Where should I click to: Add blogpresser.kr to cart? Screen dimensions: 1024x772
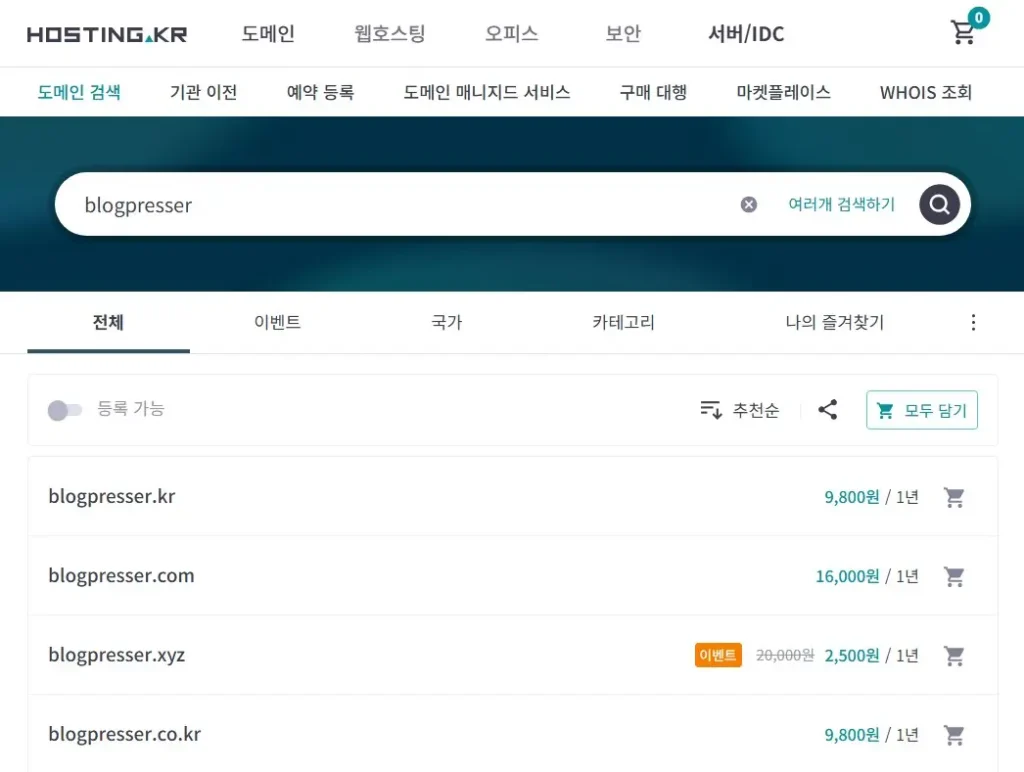(x=954, y=497)
